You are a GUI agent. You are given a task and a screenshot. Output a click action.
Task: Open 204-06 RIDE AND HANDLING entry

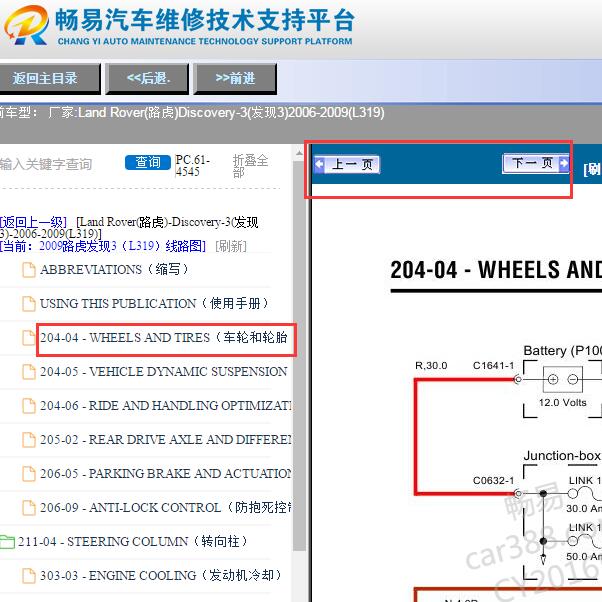point(166,406)
